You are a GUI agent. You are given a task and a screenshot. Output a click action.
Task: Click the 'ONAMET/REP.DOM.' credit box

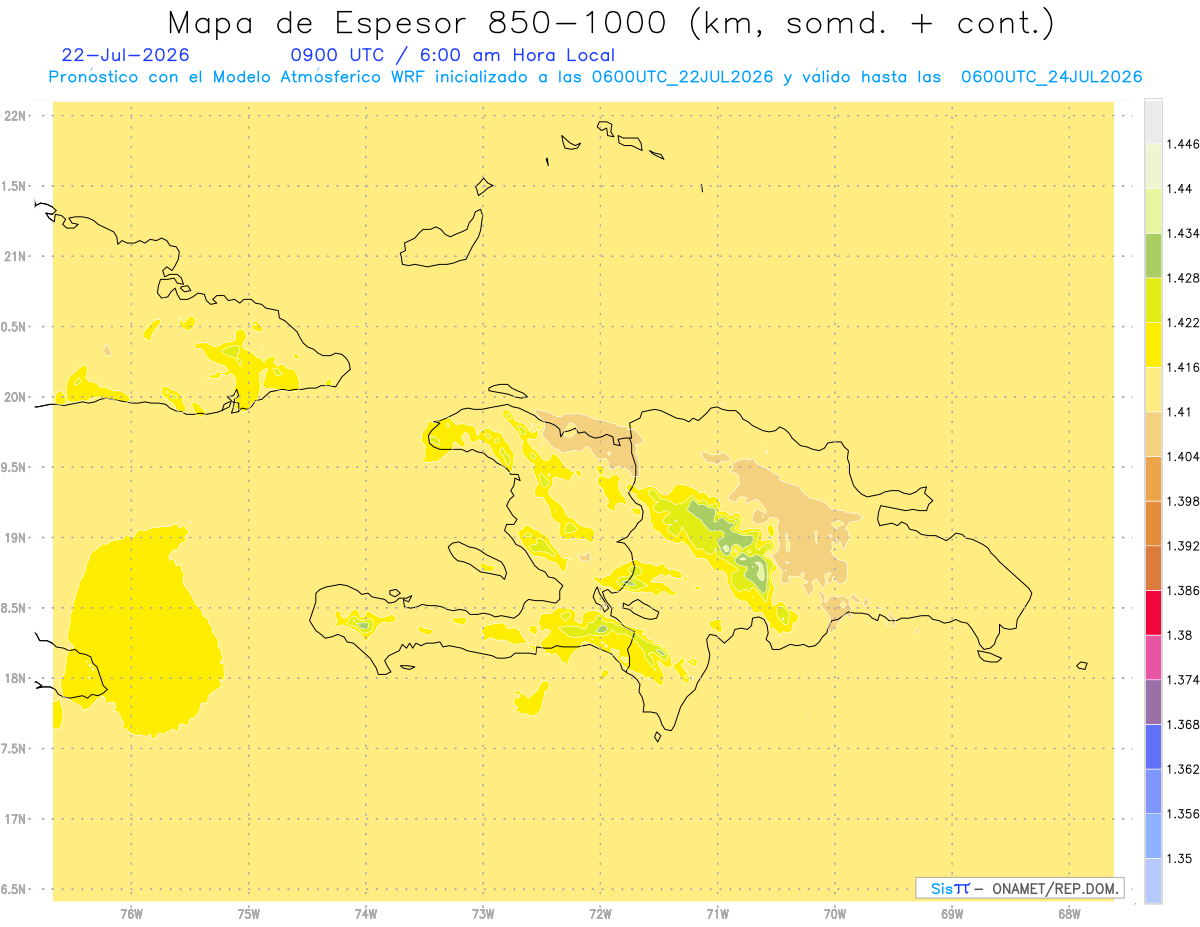(1020, 888)
